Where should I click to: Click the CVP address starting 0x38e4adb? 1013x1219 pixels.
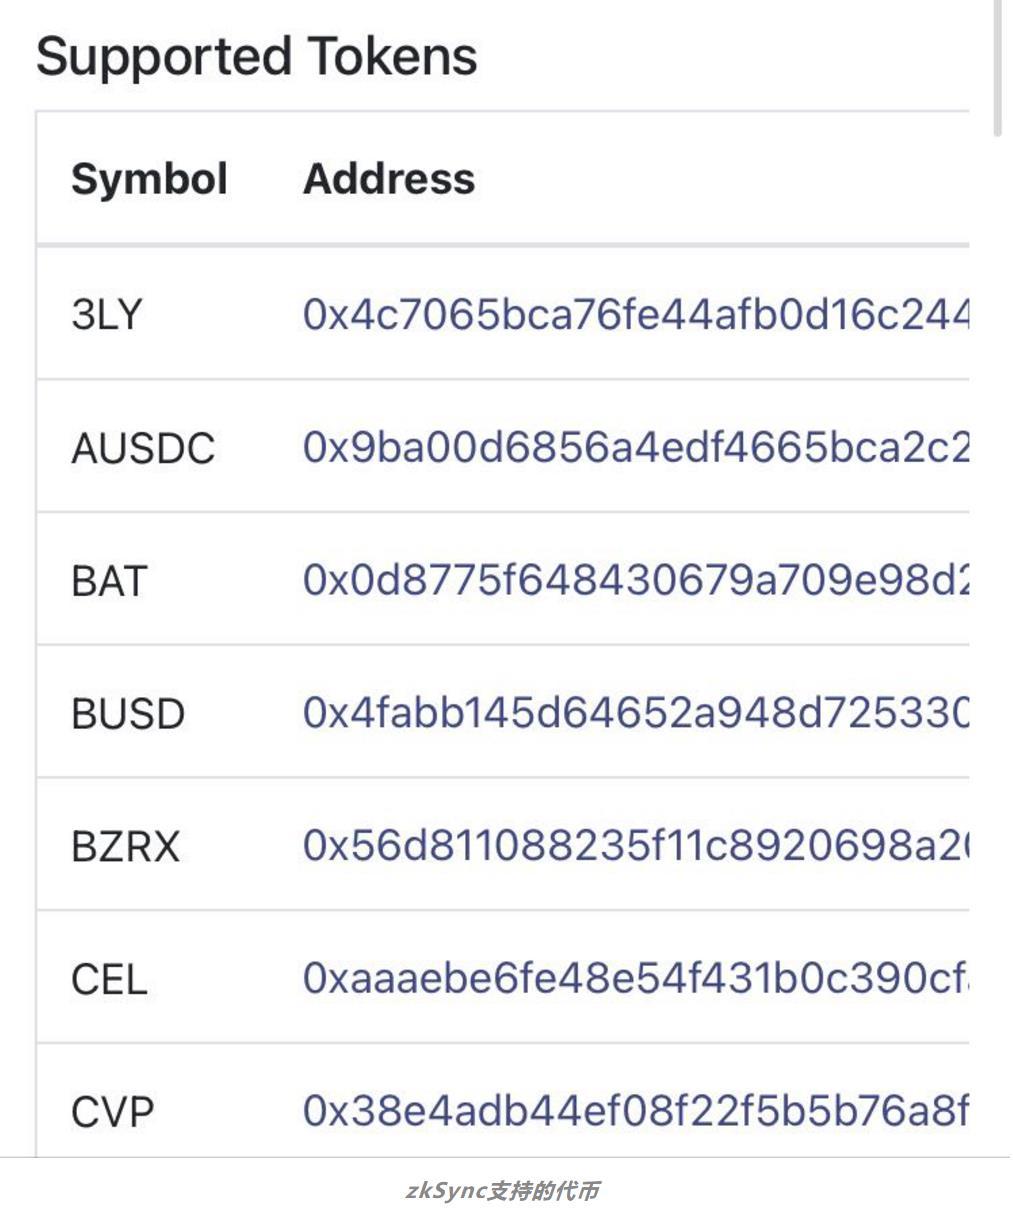635,1110
